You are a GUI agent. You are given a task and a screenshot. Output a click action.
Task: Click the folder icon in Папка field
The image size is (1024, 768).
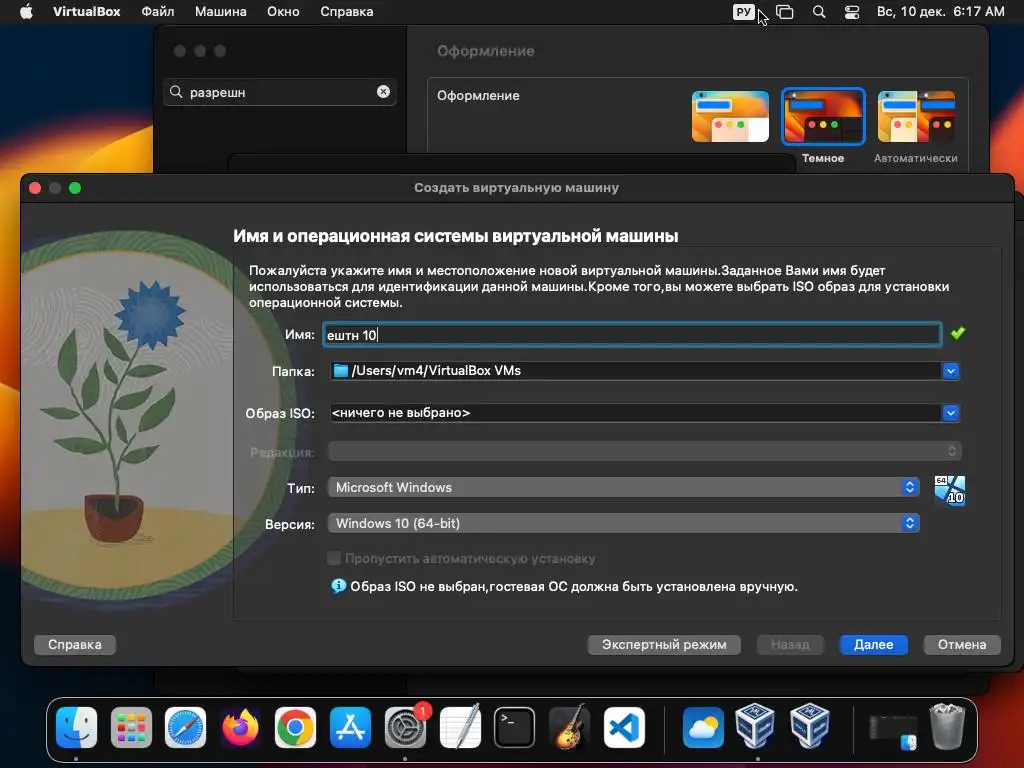340,370
